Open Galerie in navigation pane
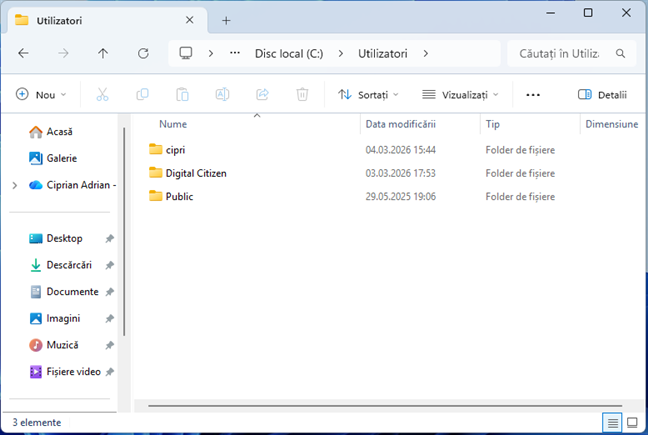 point(53,158)
